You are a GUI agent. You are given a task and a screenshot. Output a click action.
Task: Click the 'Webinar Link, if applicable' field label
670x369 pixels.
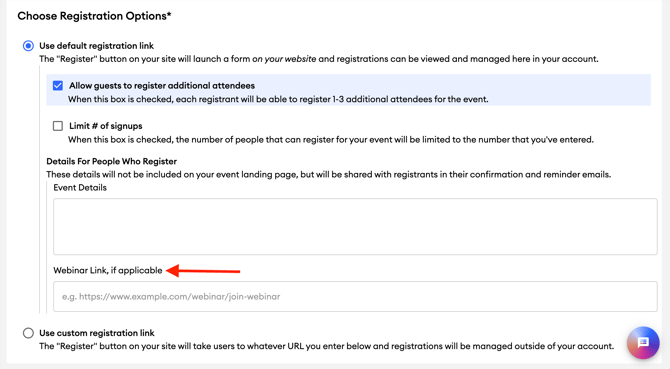(x=108, y=270)
